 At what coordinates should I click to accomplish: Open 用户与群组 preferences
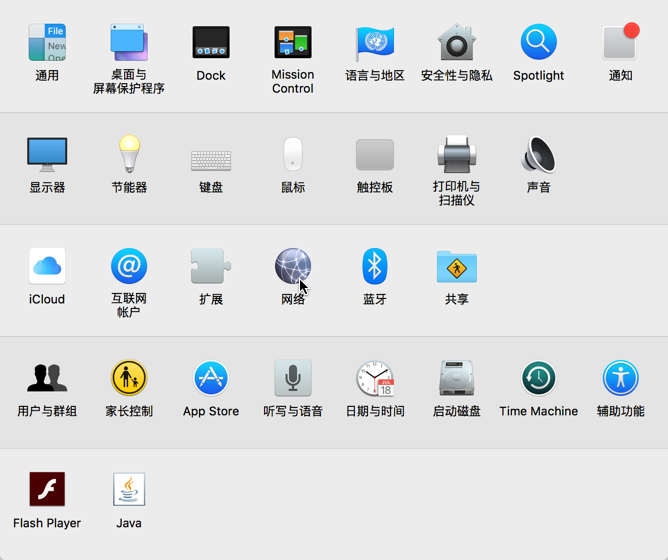[47, 378]
